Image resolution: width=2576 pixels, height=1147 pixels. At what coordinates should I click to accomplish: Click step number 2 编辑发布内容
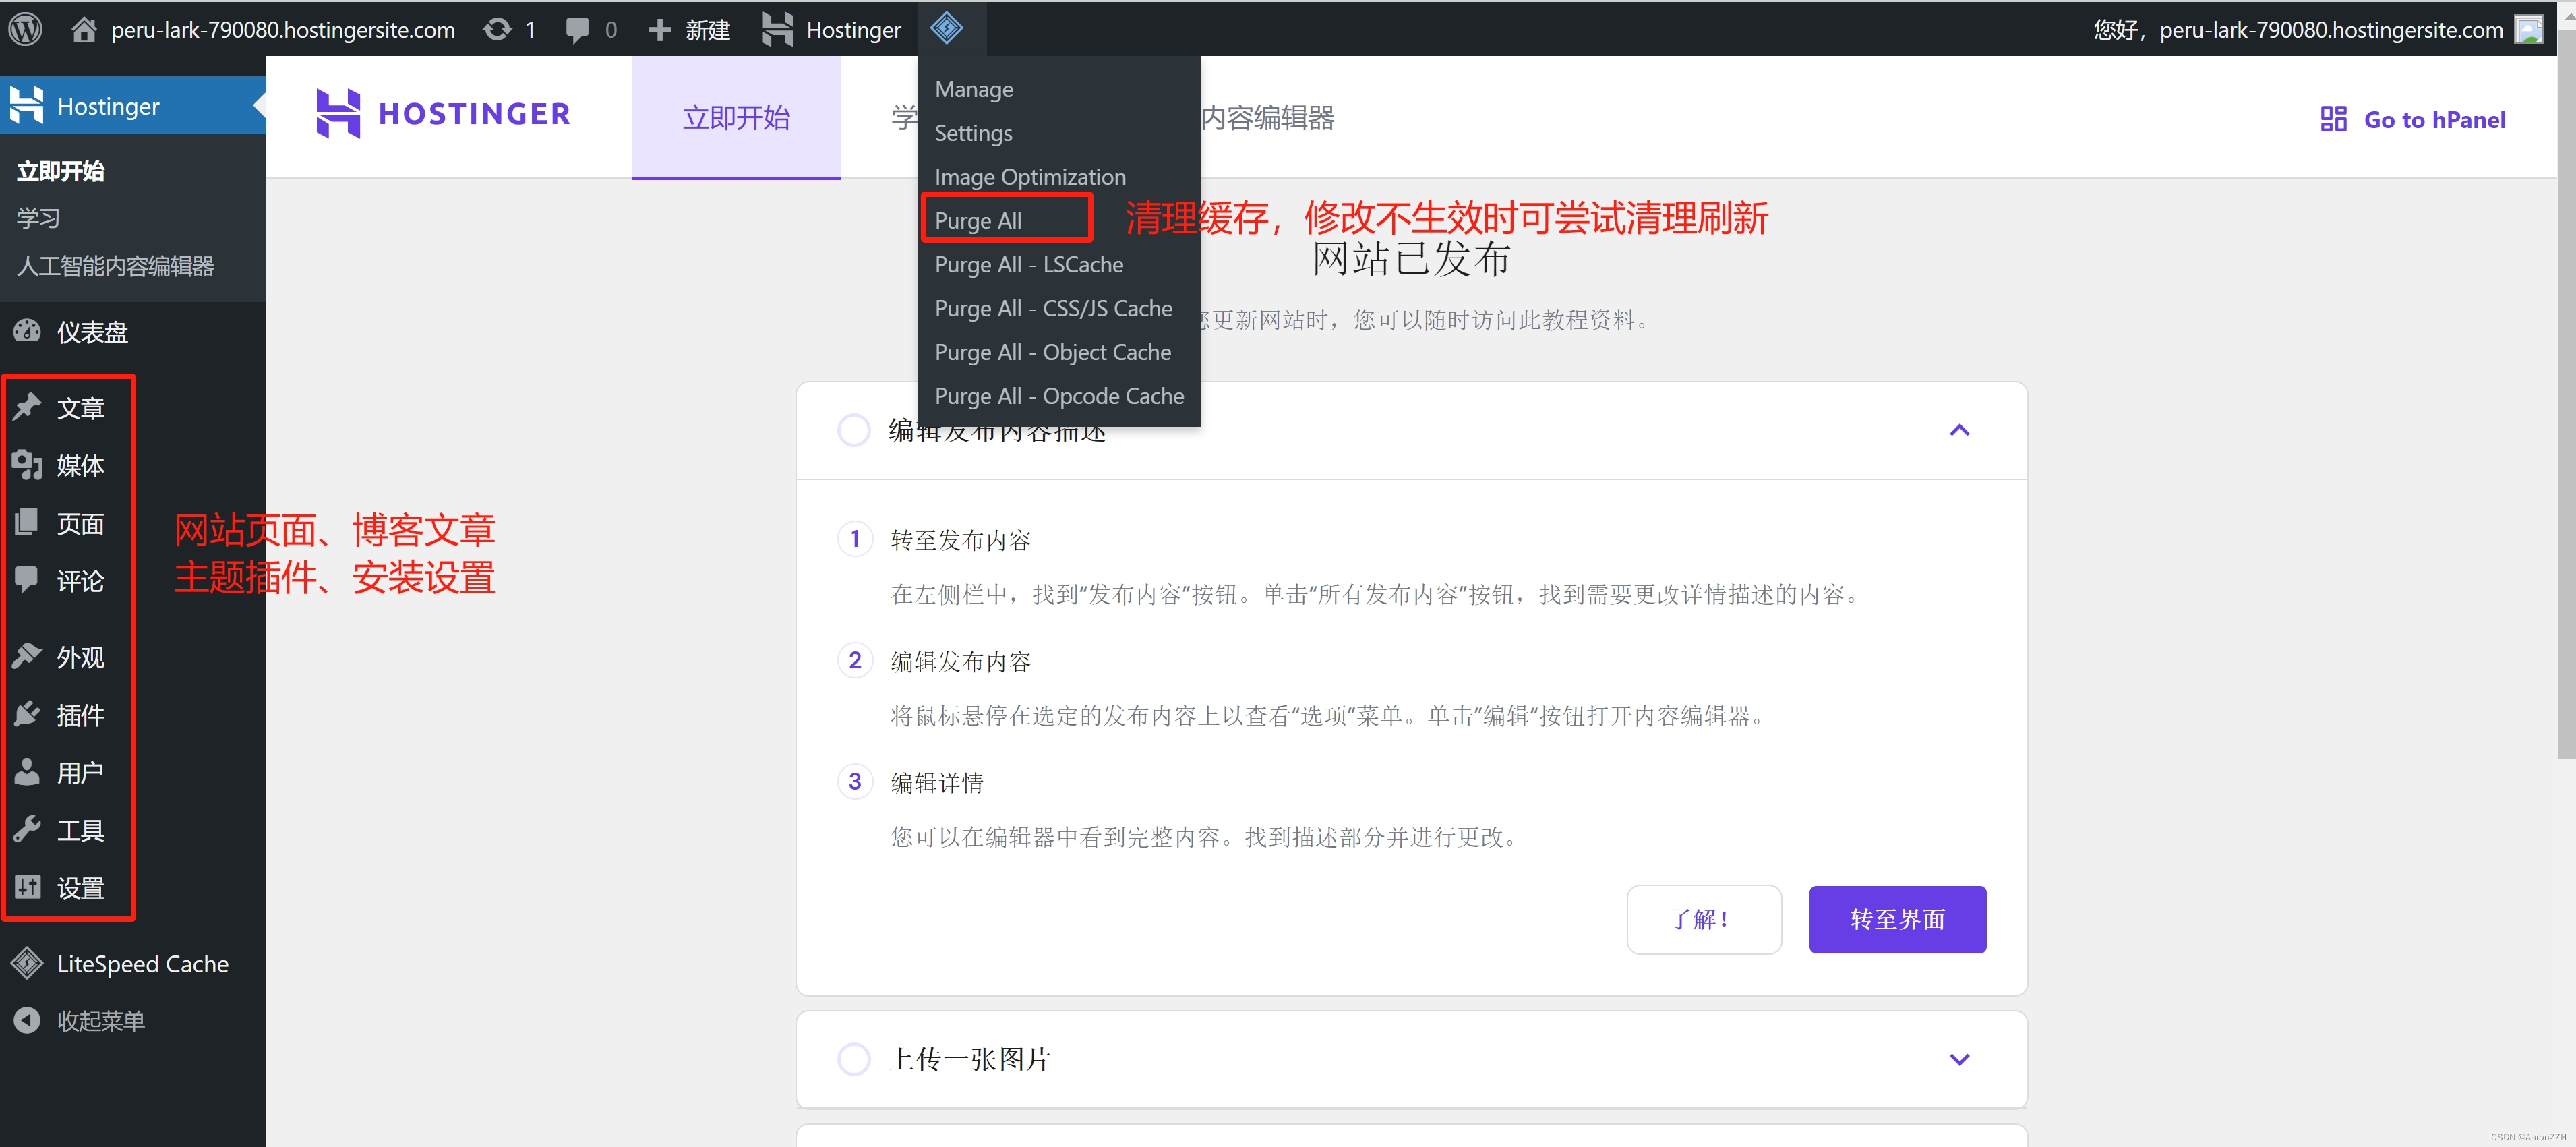click(x=854, y=661)
